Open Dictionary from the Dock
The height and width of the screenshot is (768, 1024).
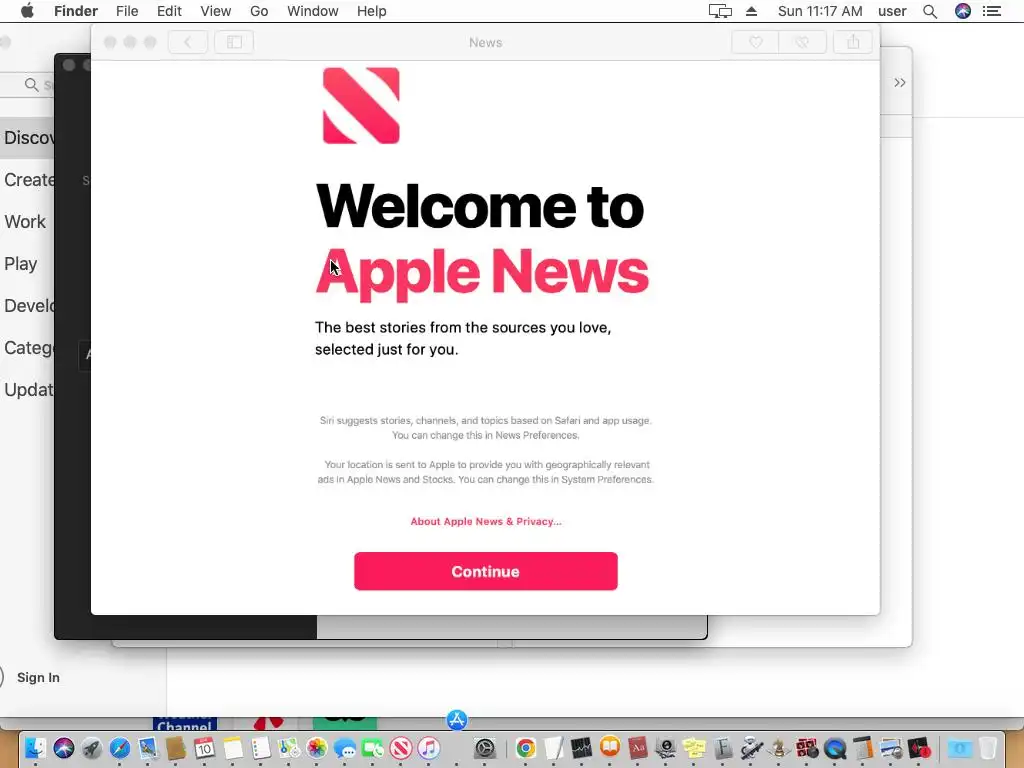(x=637, y=748)
